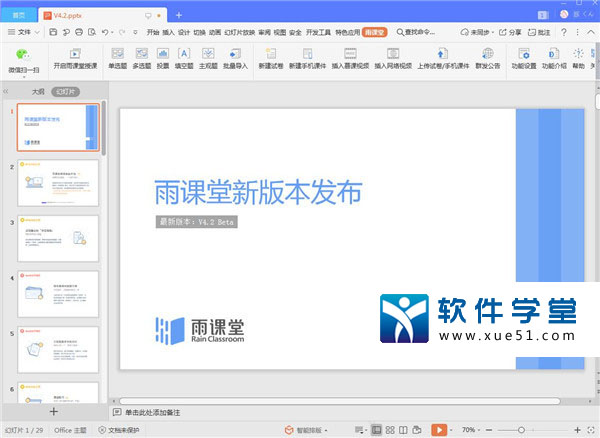Click the notes area 单击此处添加备注

coord(153,412)
